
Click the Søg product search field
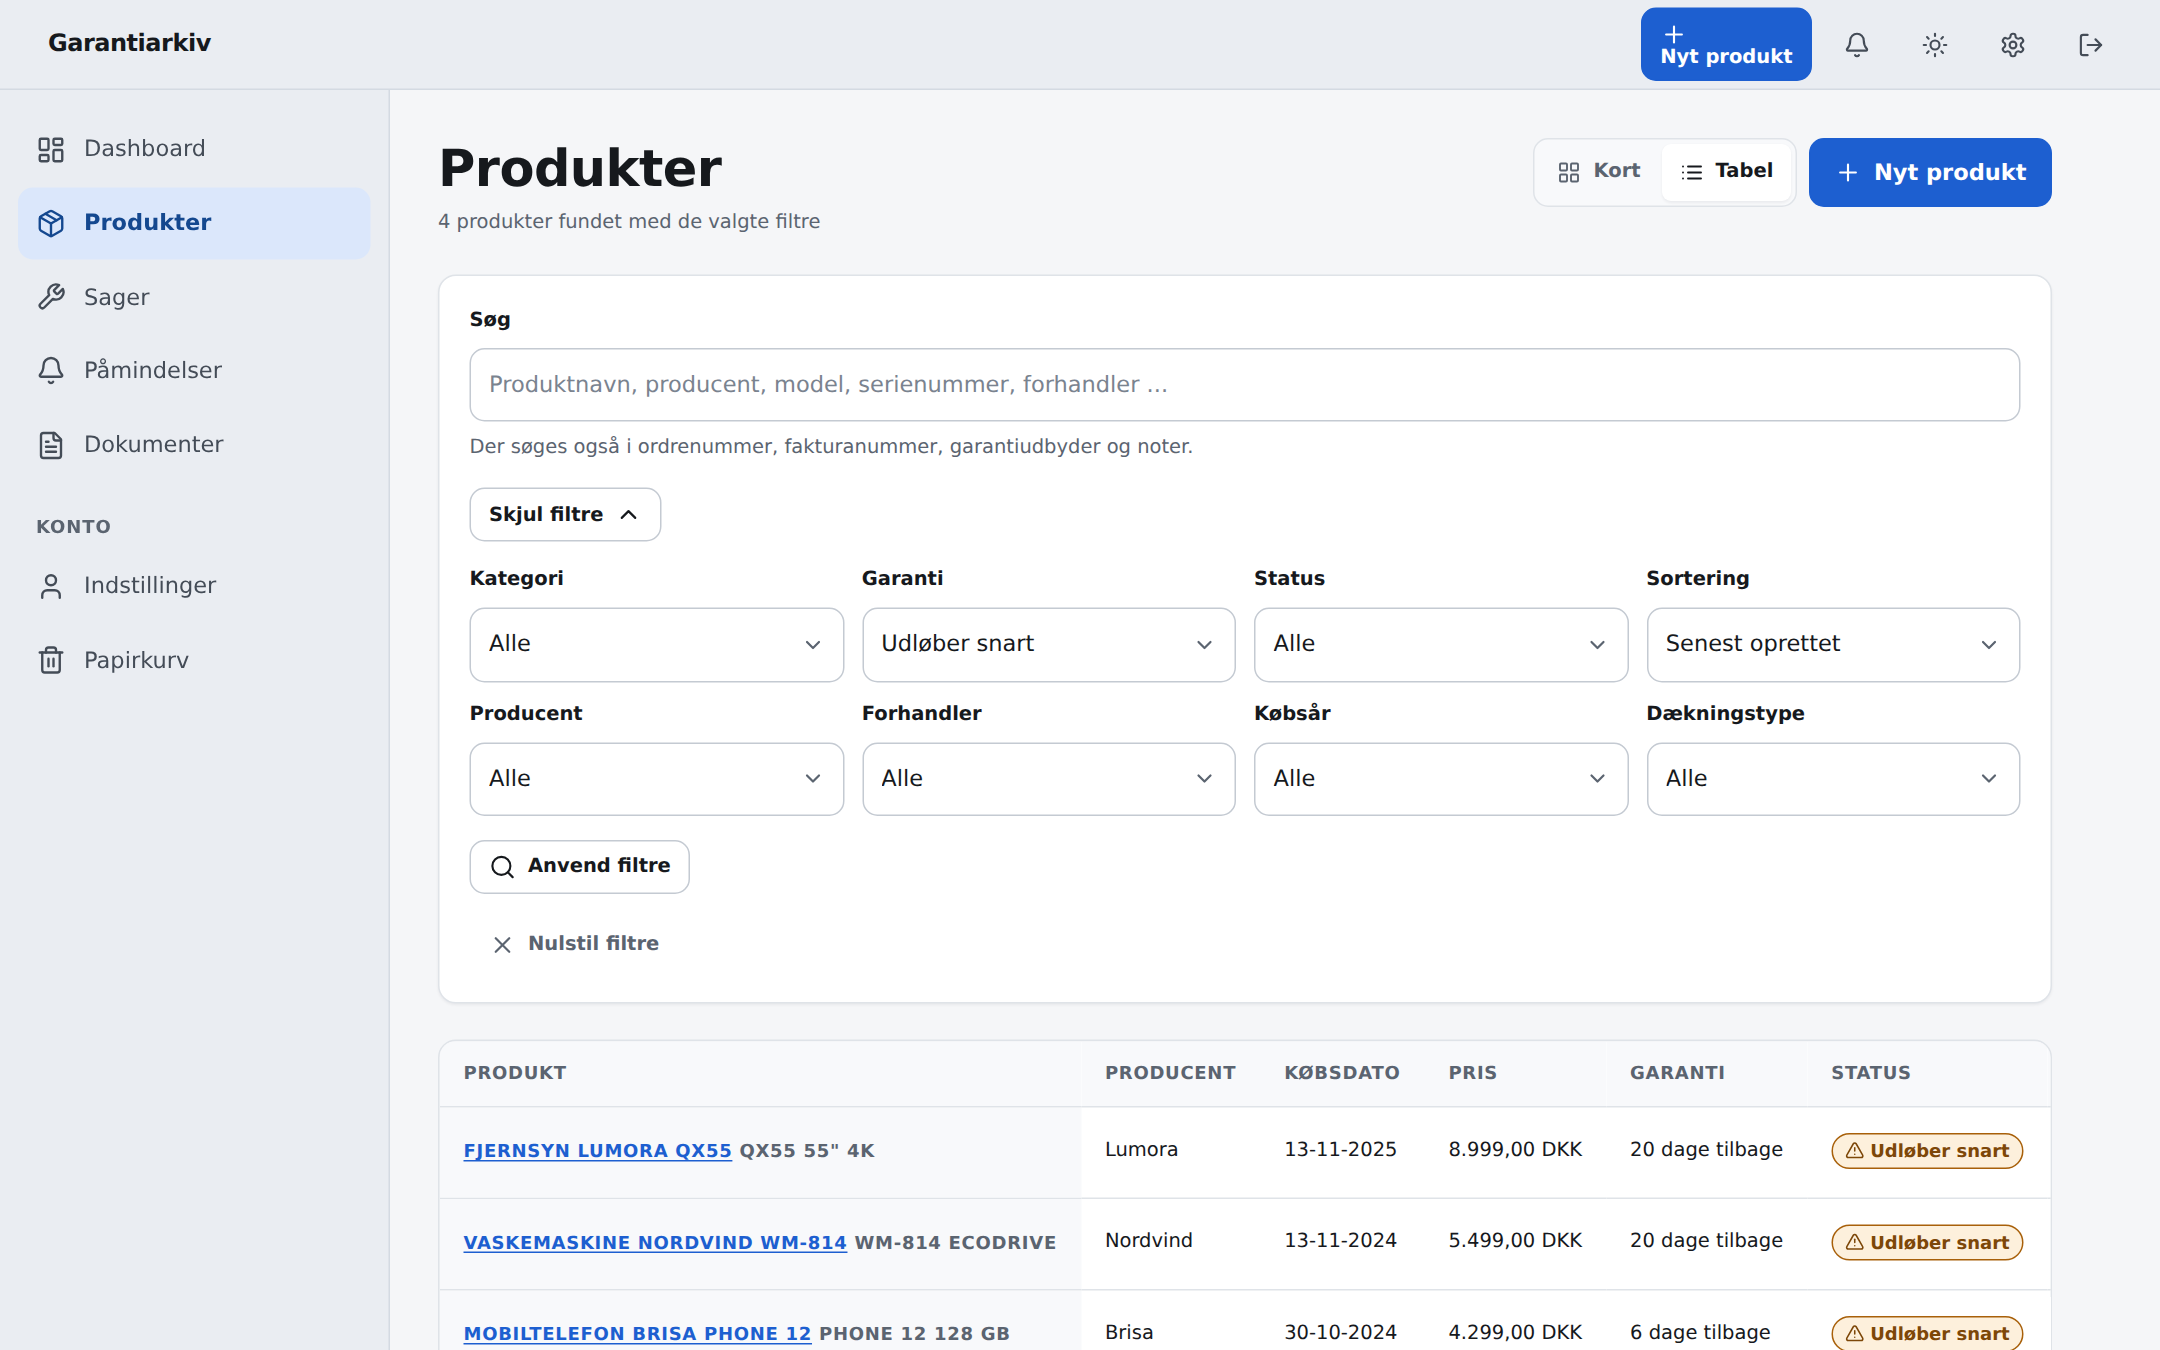point(1245,385)
